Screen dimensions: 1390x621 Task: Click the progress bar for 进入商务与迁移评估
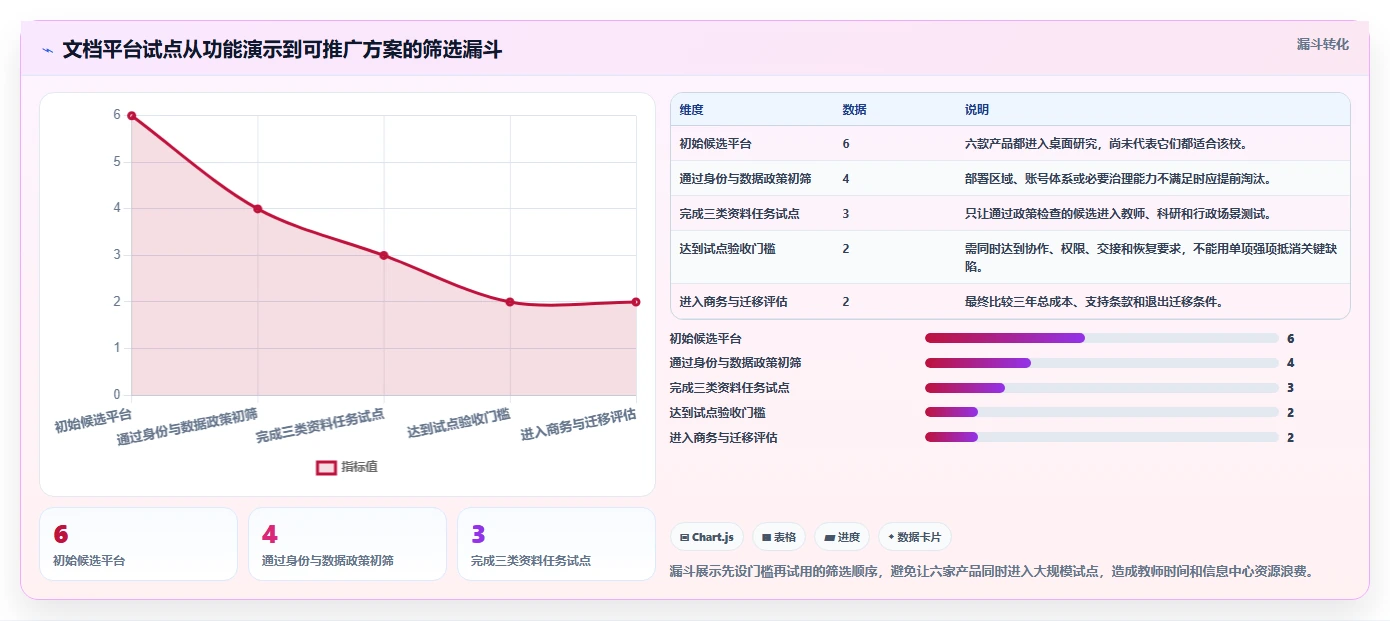[1102, 437]
